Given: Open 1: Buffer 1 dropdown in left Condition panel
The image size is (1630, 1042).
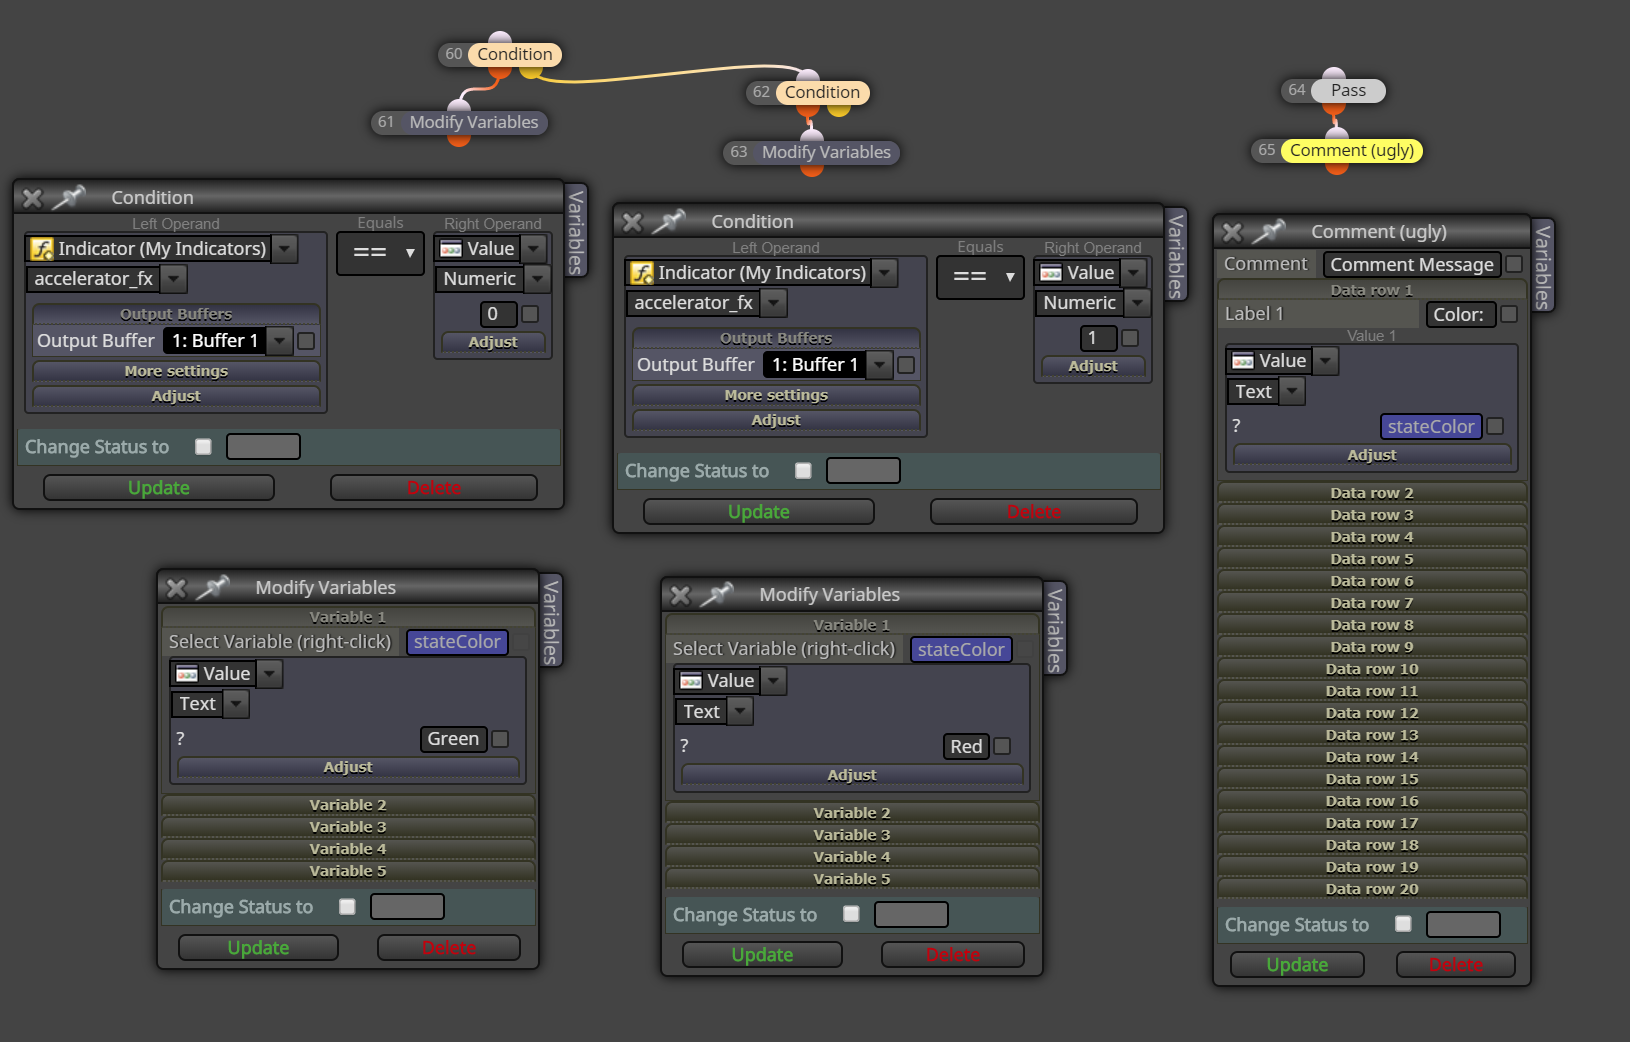Looking at the screenshot, I should 280,341.
